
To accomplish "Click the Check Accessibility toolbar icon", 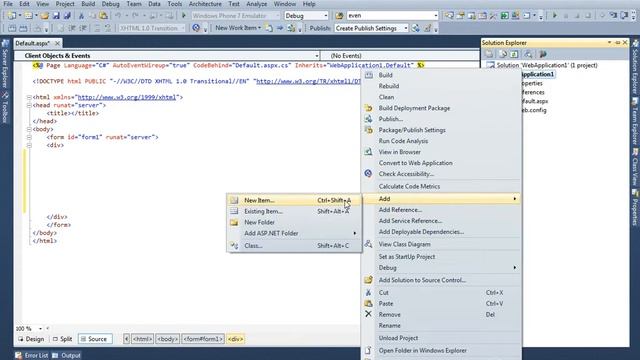I will pyautogui.click(x=196, y=28).
